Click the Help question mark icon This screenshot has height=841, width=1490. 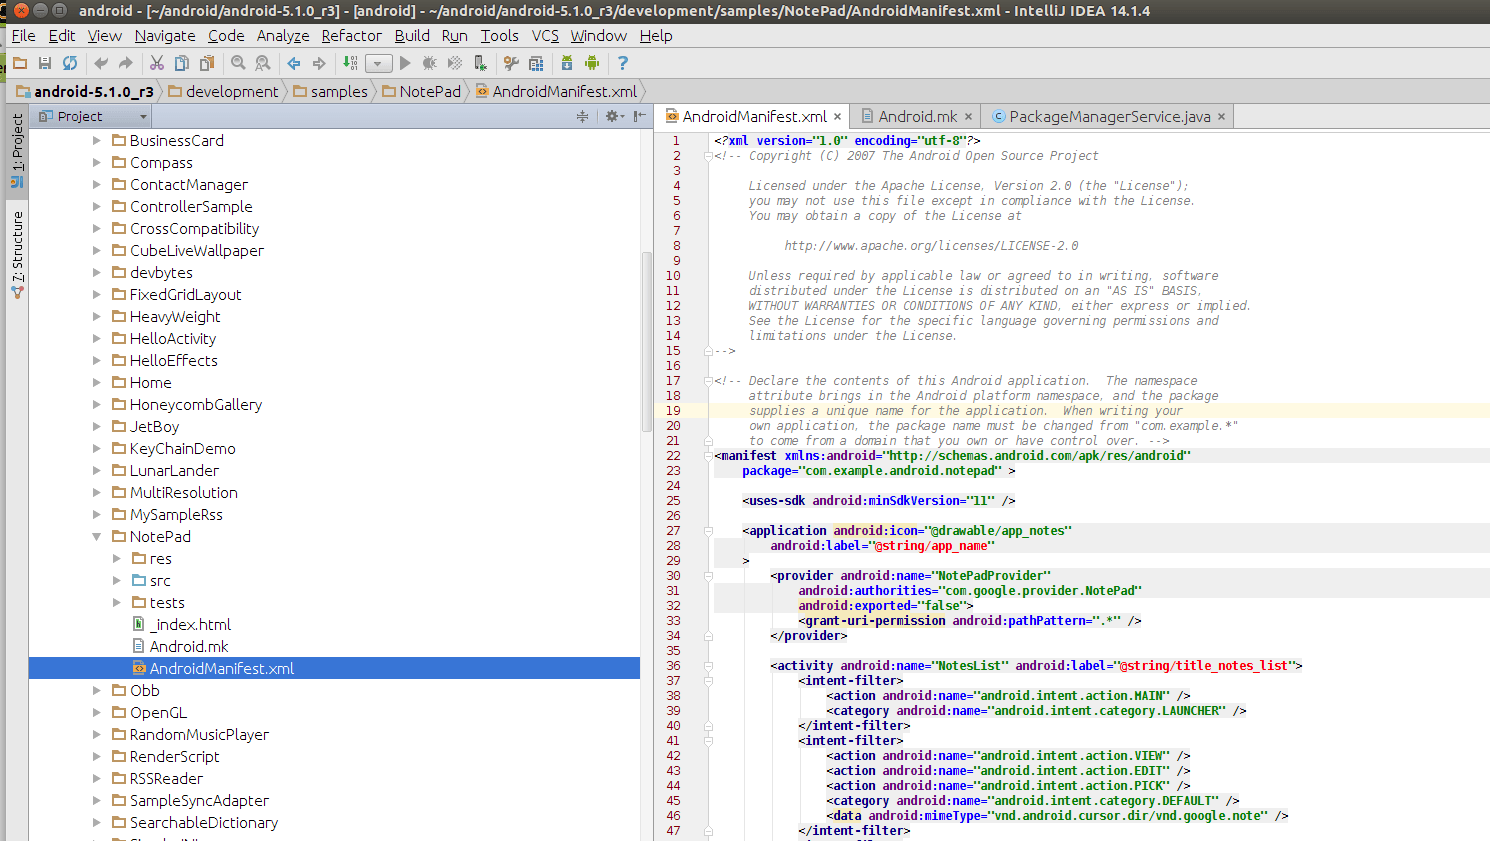[623, 63]
